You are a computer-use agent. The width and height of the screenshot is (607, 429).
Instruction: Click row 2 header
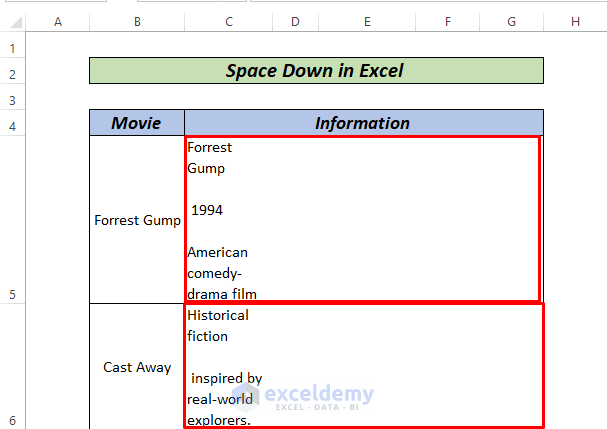[12, 74]
